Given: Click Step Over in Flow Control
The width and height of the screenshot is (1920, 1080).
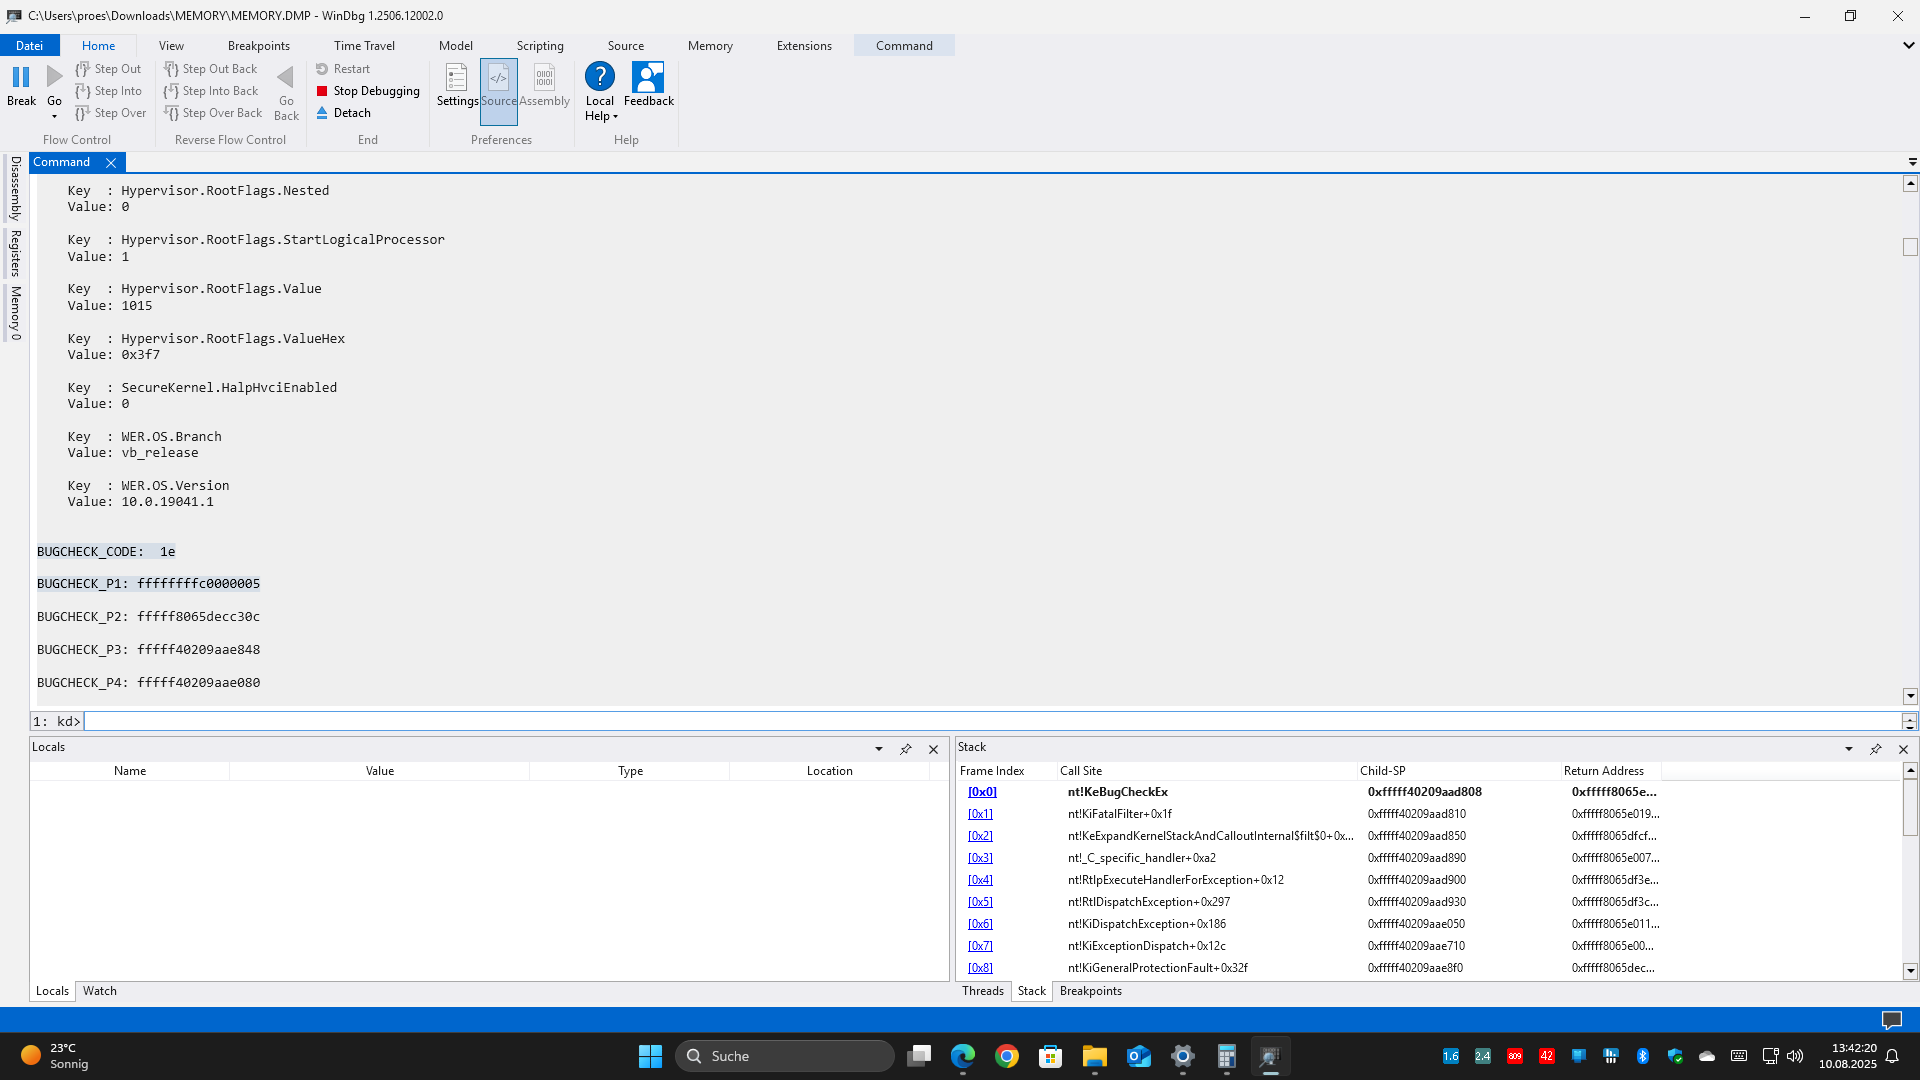Looking at the screenshot, I should click(110, 113).
